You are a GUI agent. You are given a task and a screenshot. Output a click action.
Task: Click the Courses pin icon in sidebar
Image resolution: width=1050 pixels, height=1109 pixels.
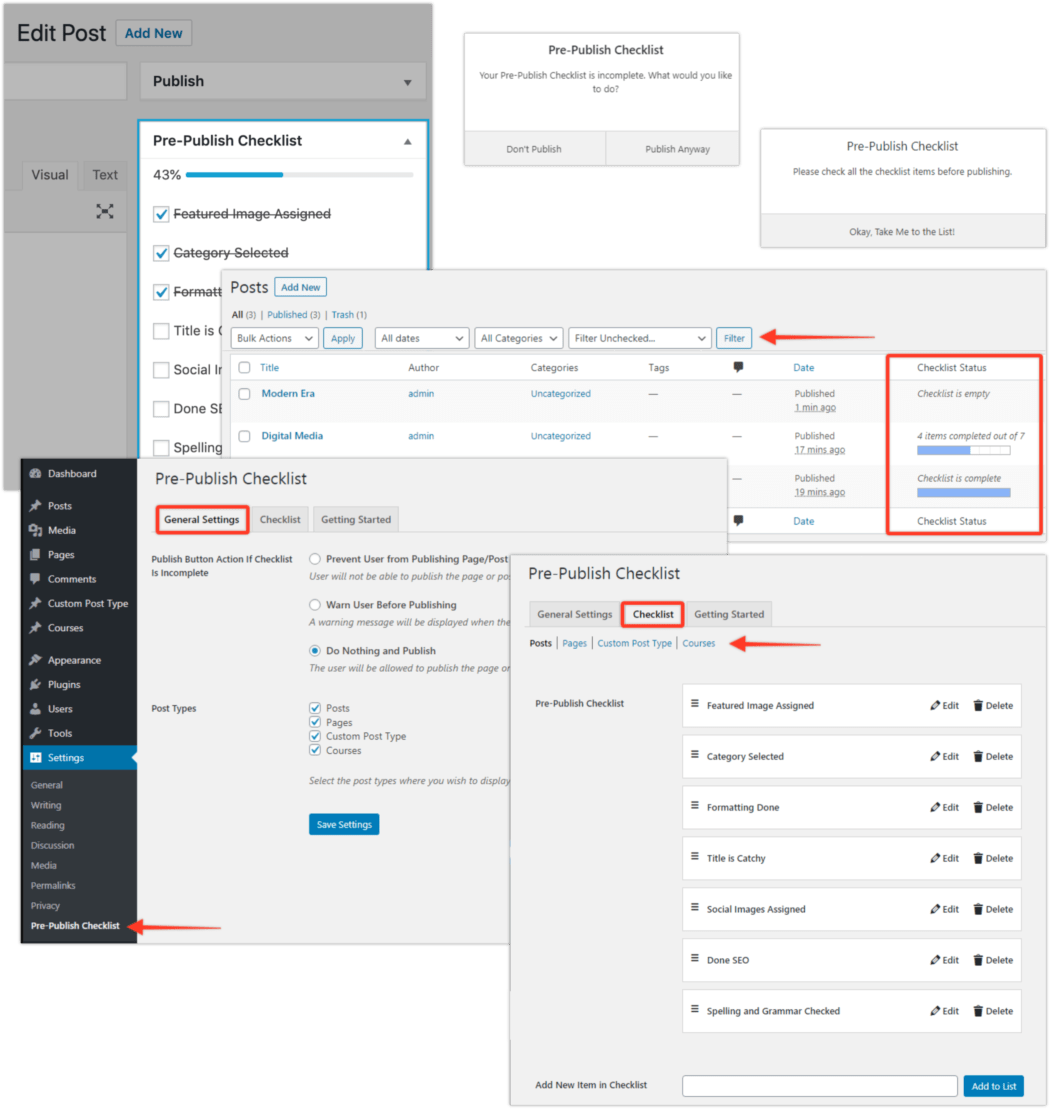pos(35,628)
